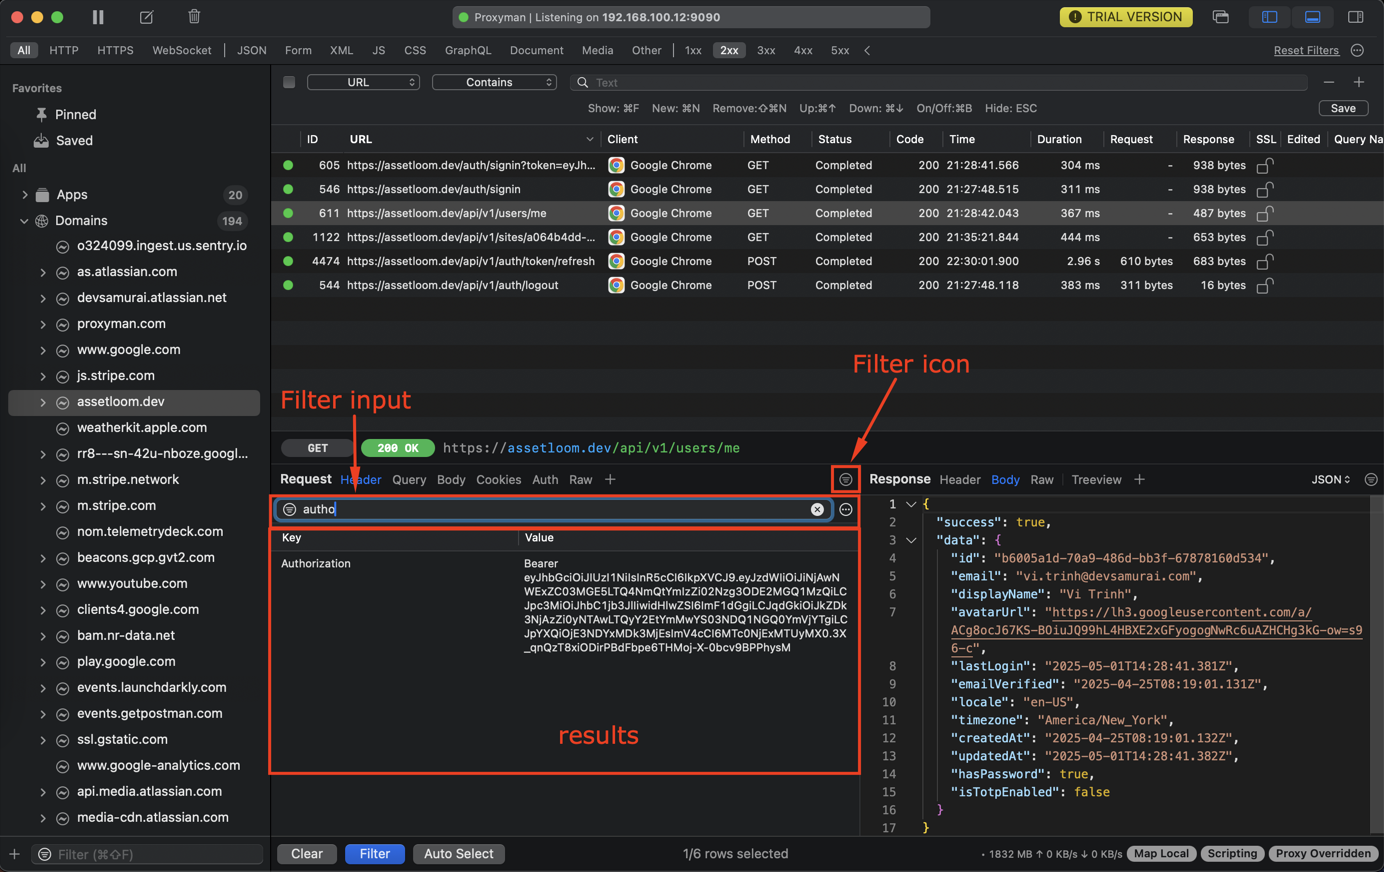Open the avatarUrl googleusercontent link
Image resolution: width=1384 pixels, height=872 pixels.
pyautogui.click(x=1157, y=630)
